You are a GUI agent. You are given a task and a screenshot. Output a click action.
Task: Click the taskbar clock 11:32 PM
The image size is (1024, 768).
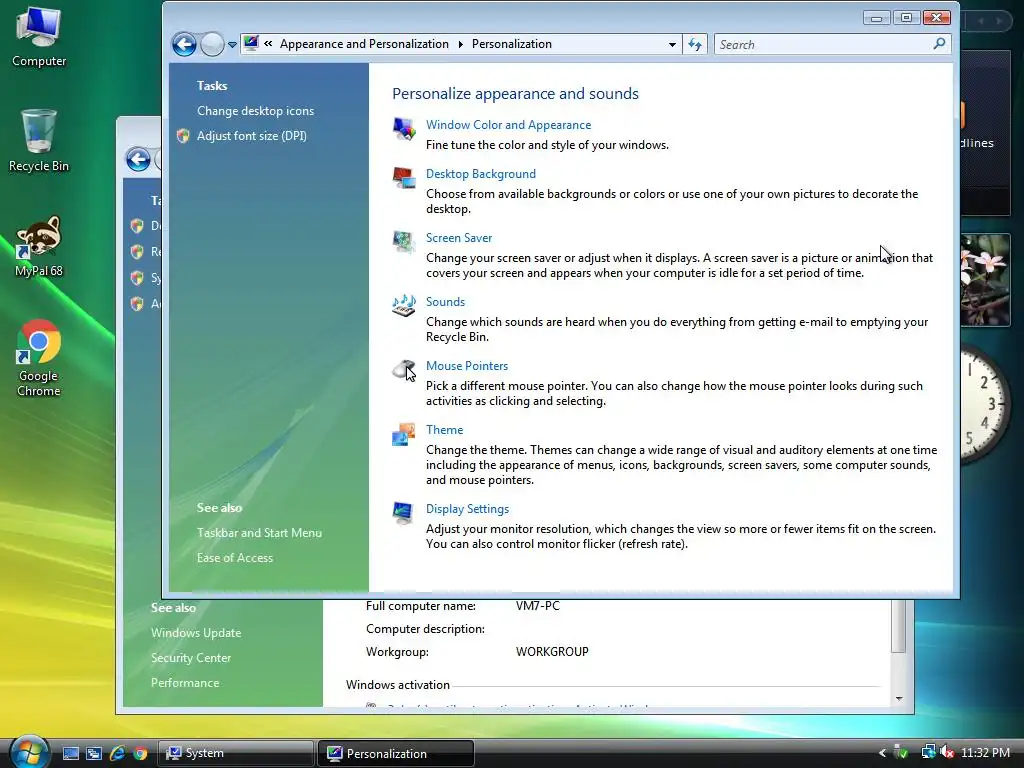[985, 752]
